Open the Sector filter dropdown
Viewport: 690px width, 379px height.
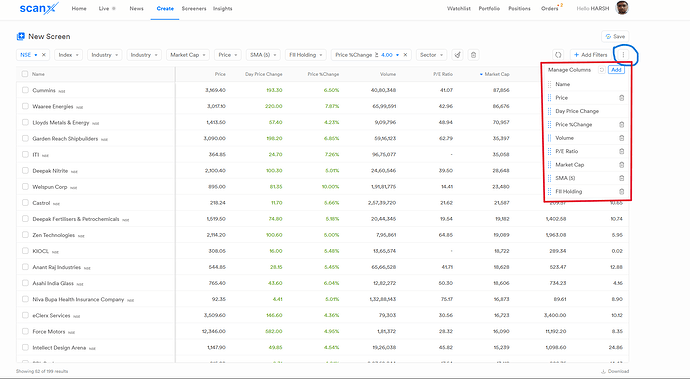point(431,55)
